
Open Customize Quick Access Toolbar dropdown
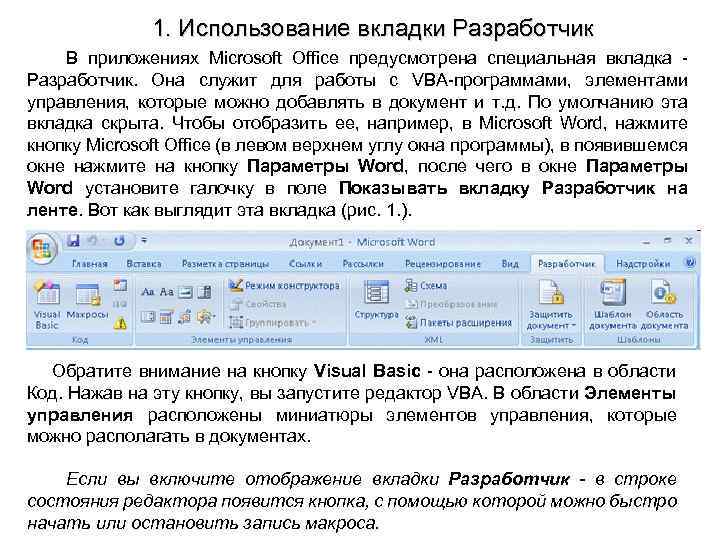pyautogui.click(x=144, y=241)
